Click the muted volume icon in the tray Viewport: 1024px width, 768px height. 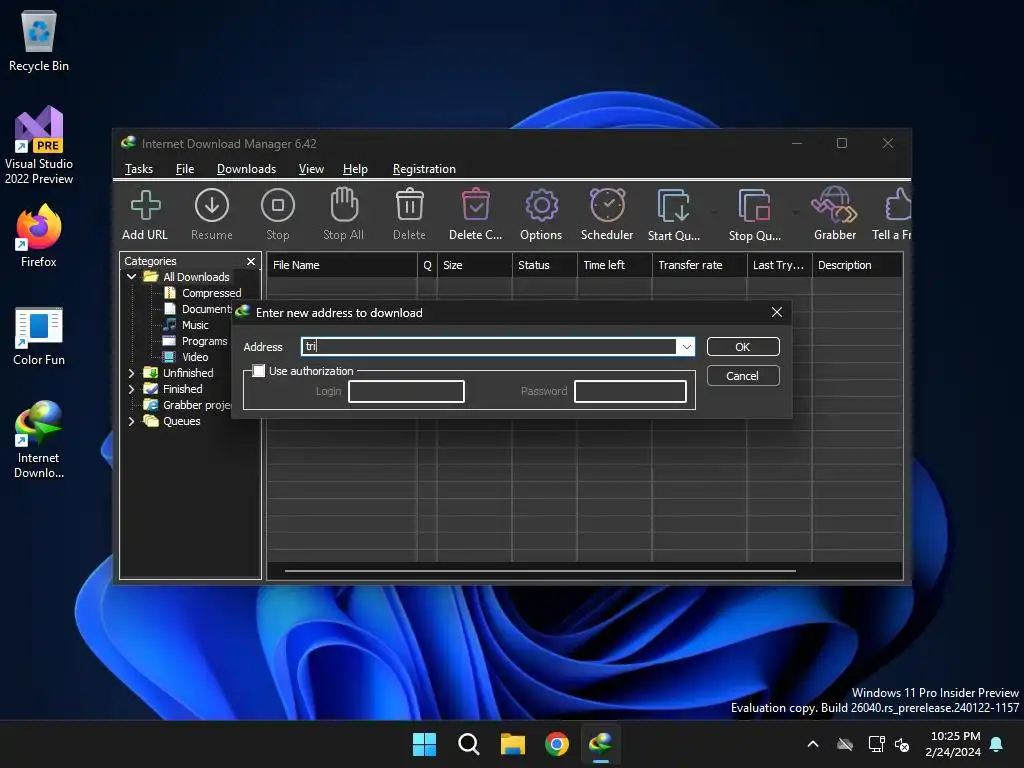(902, 744)
